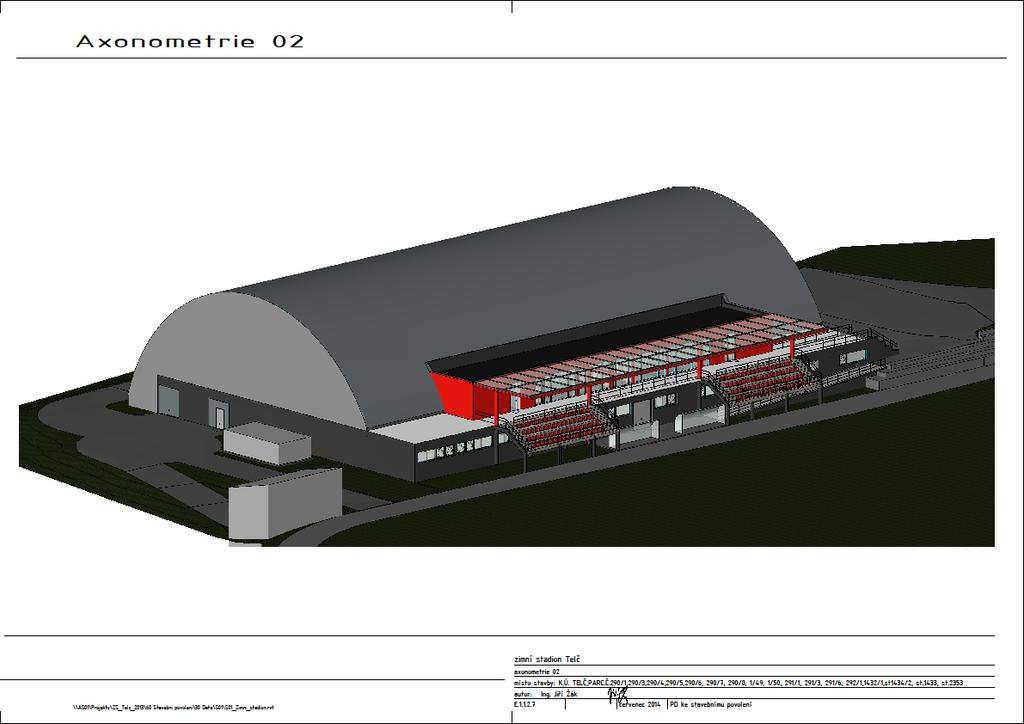
Task: Click the handwritten signature in the title block
Action: tap(618, 695)
